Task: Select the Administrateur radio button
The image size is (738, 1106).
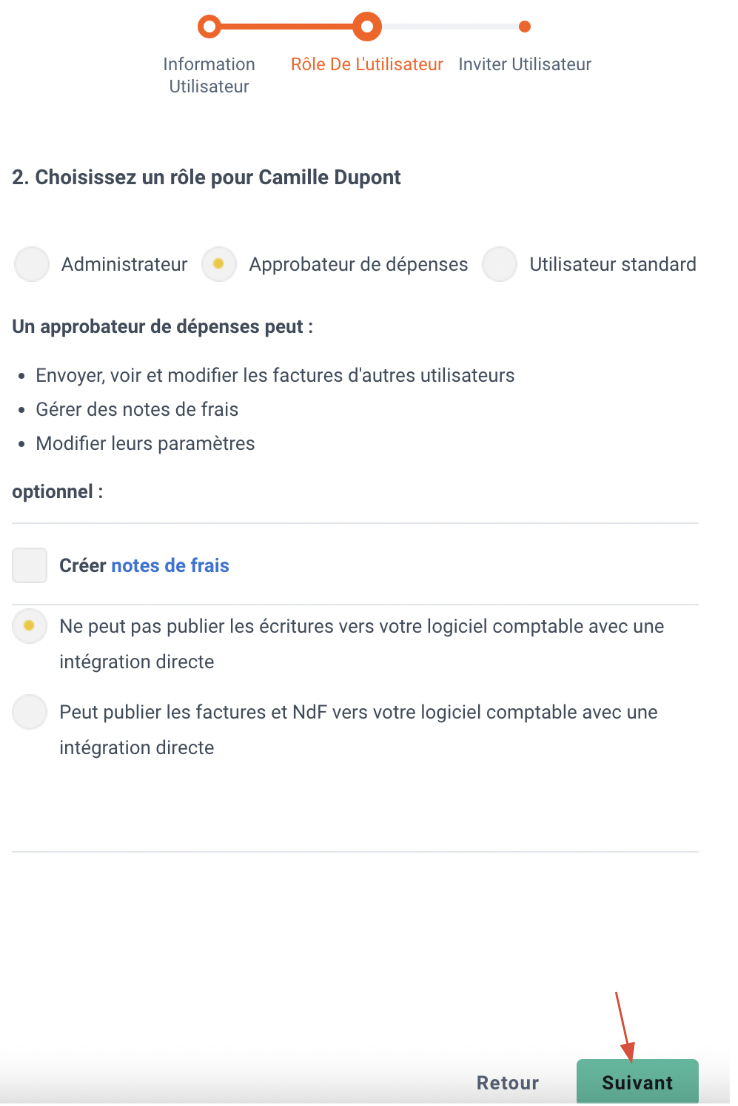Action: click(x=31, y=265)
